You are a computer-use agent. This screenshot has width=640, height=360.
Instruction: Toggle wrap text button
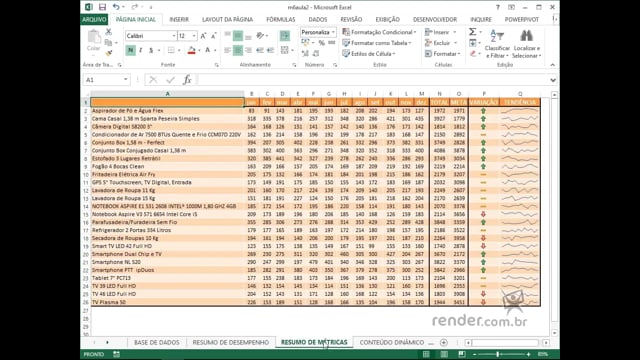(x=284, y=36)
